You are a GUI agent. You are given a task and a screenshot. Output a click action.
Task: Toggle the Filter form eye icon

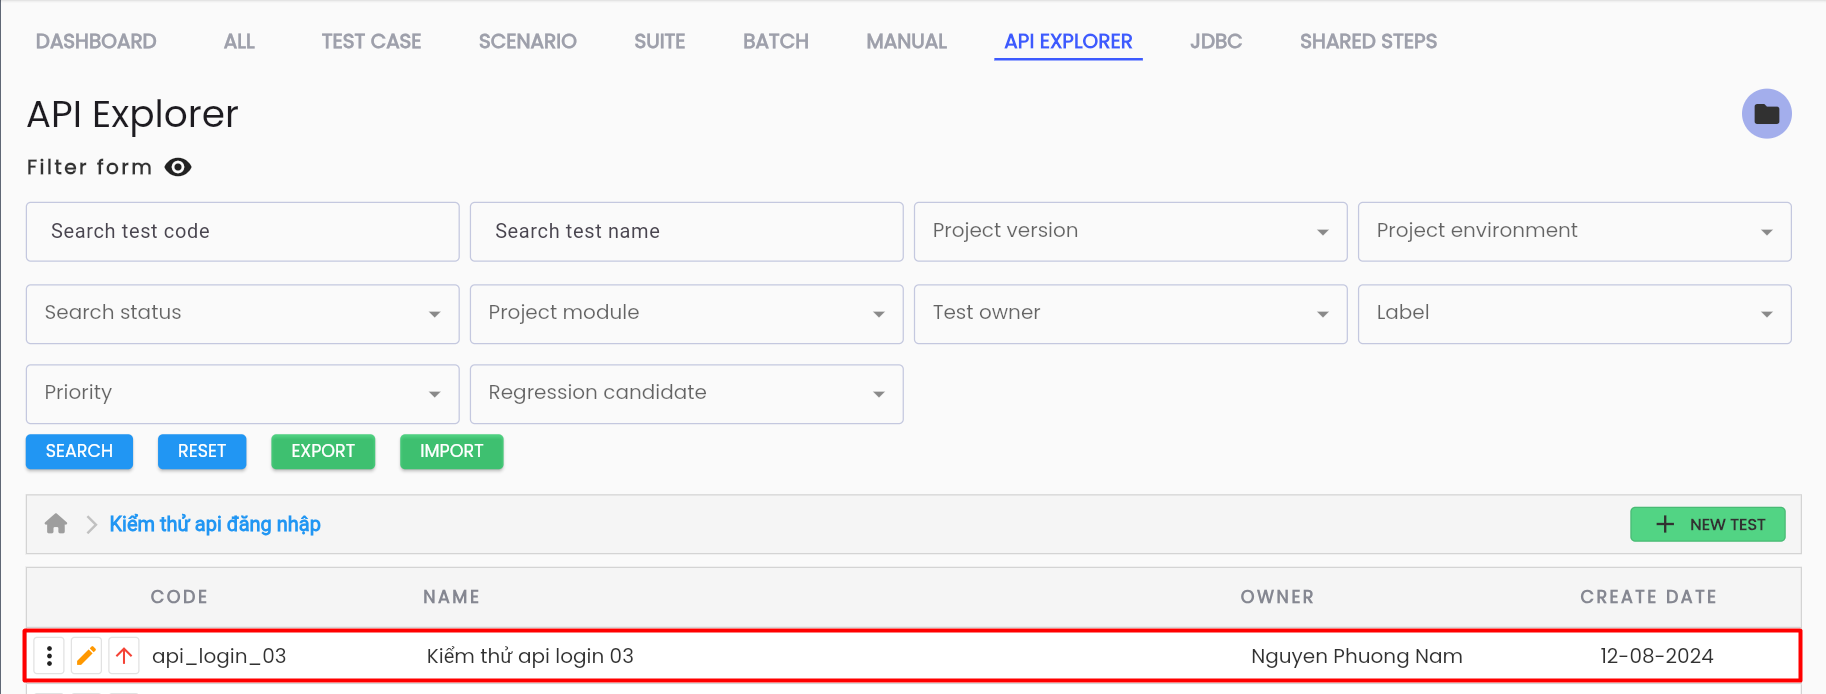click(178, 167)
